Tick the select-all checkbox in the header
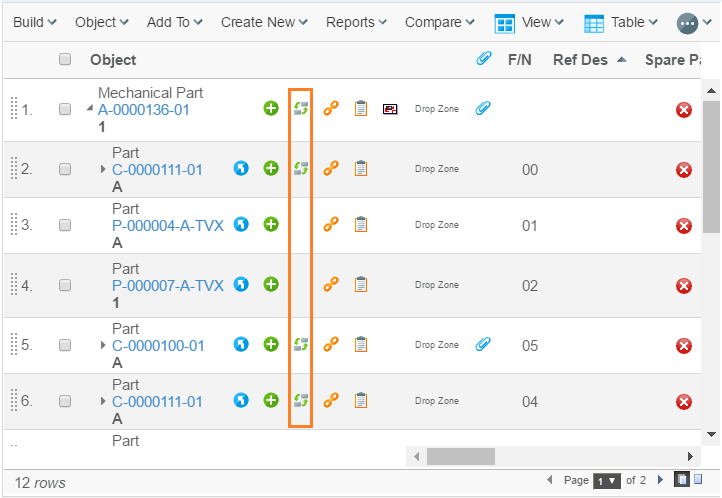 tap(65, 60)
